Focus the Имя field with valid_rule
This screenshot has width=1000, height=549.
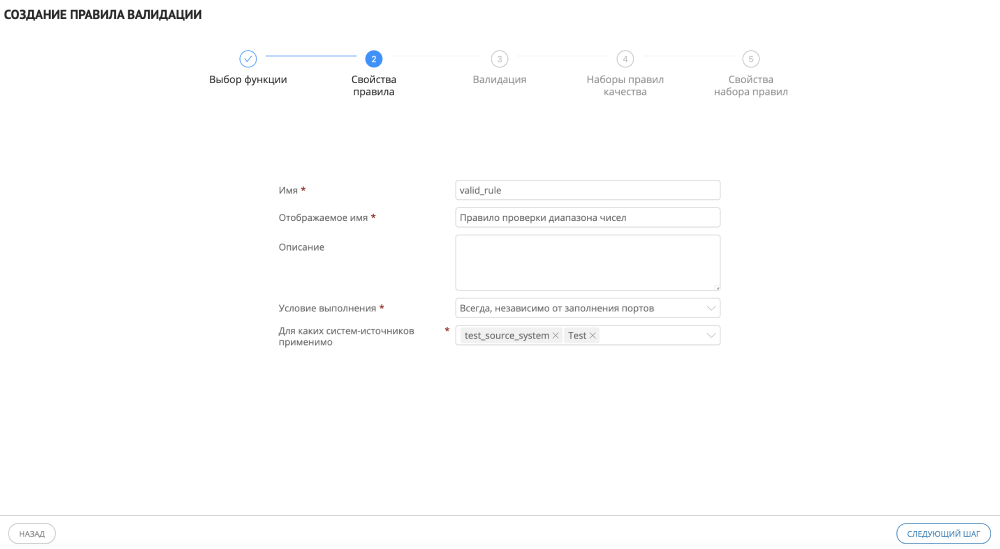(587, 190)
